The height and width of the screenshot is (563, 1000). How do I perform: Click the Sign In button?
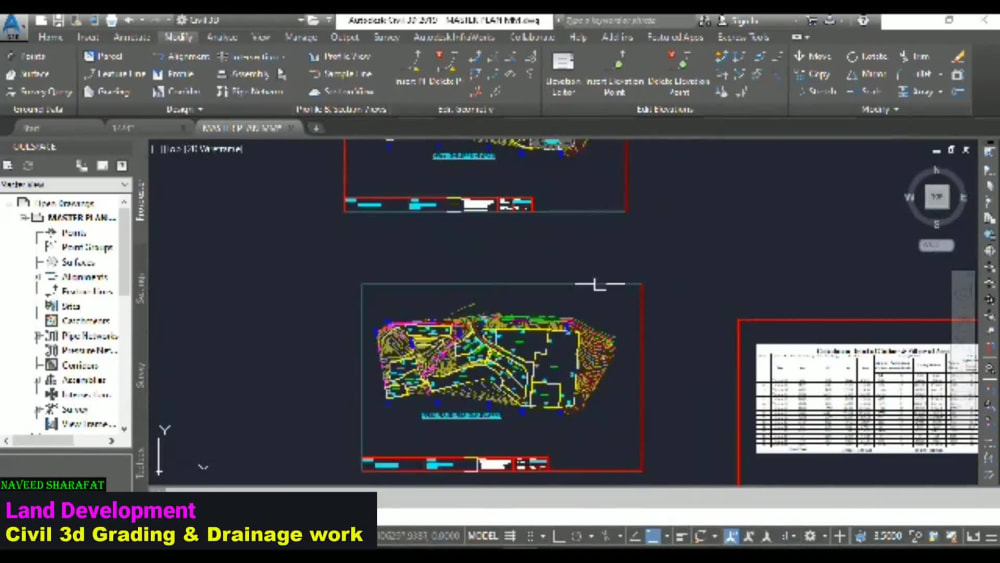(738, 20)
